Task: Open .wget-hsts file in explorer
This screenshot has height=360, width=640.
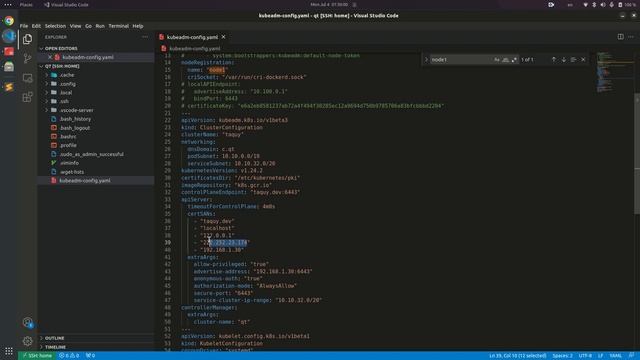Action: point(72,172)
